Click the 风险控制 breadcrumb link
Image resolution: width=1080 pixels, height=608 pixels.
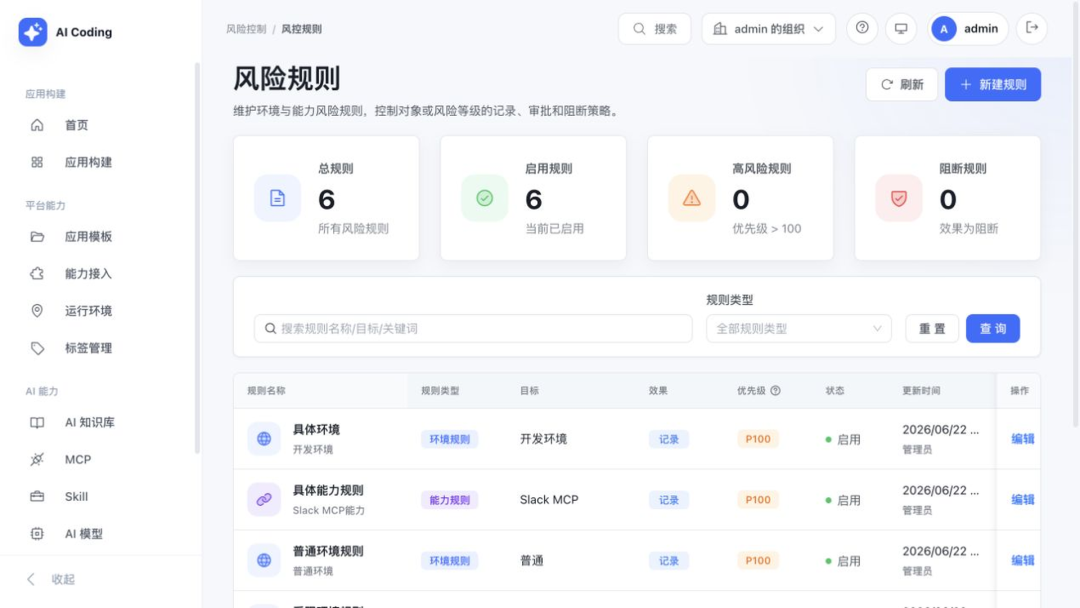[246, 29]
